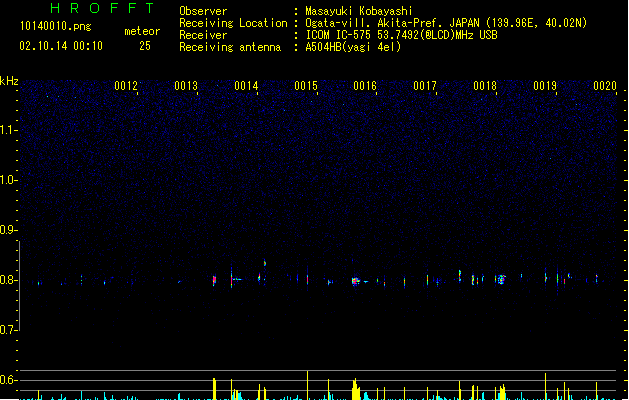The height and width of the screenshot is (400, 629).
Task: Click the meteor label text
Action: click(142, 31)
